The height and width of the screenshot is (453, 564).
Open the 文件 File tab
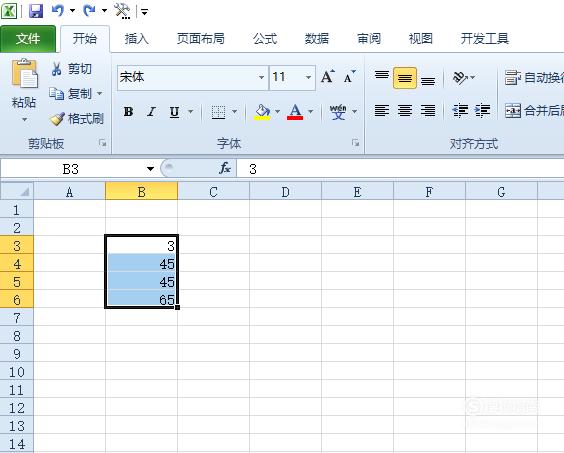pos(28,39)
